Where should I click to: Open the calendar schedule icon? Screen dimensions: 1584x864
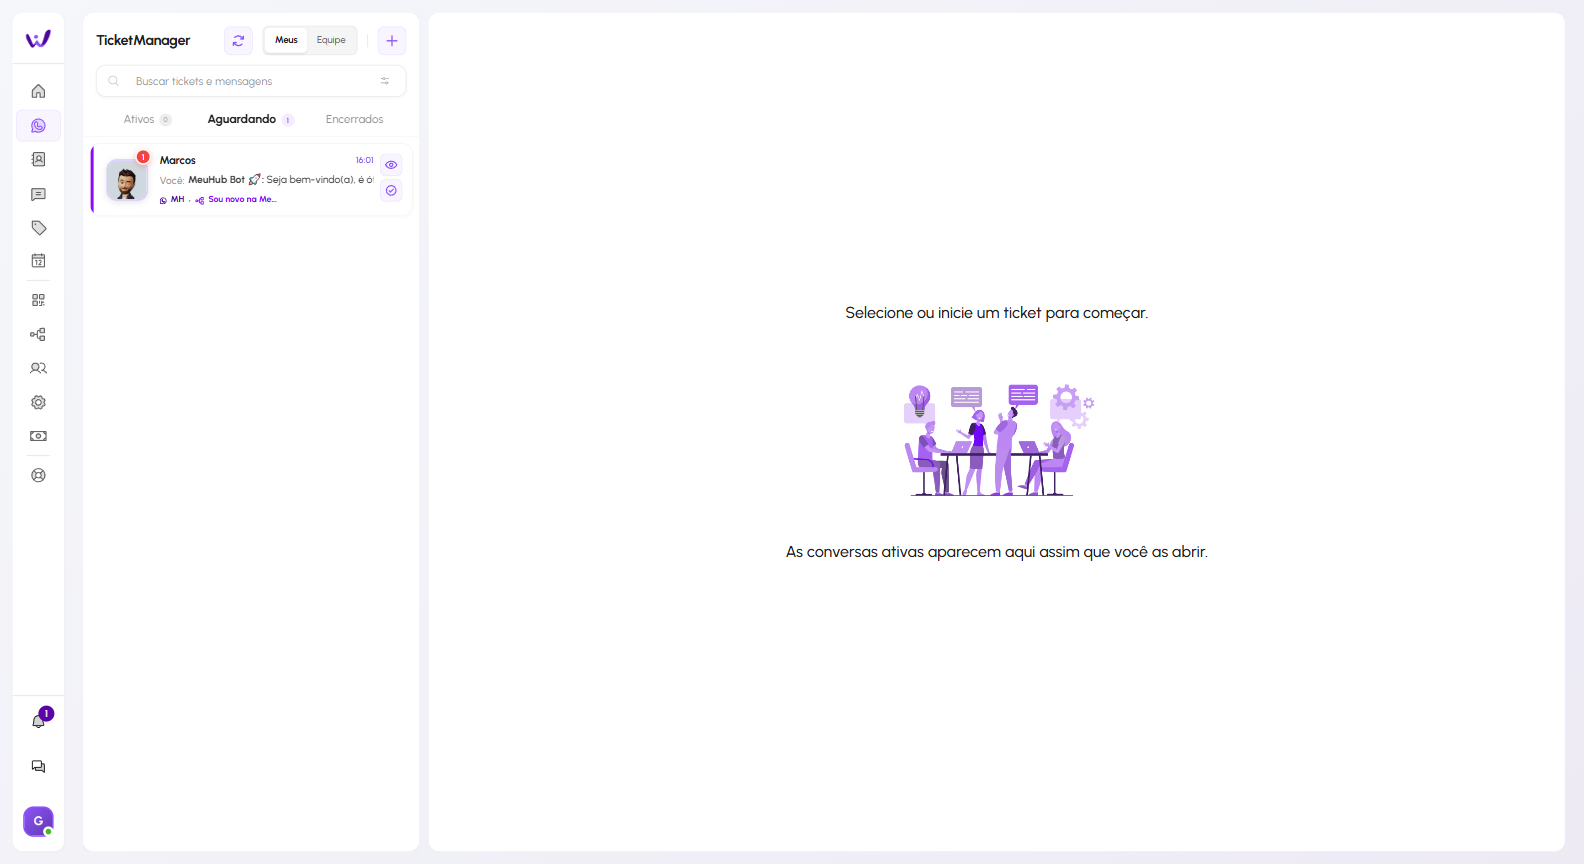(38, 261)
